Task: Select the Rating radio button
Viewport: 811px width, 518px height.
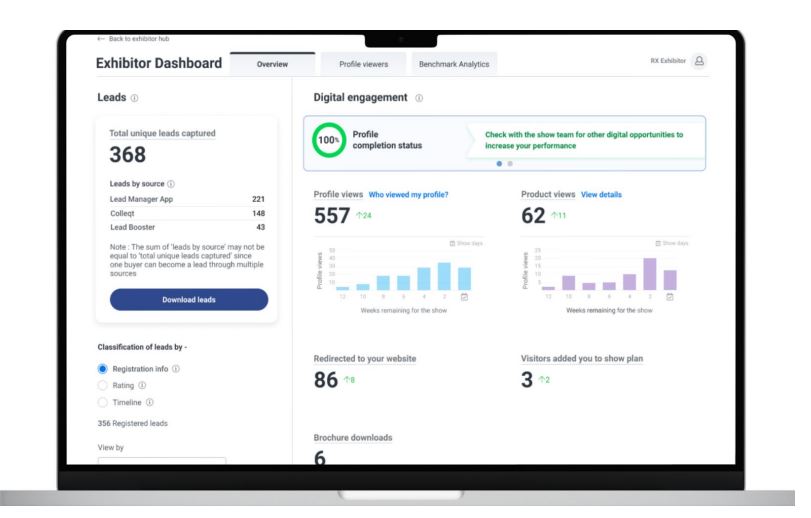Action: coord(102,385)
